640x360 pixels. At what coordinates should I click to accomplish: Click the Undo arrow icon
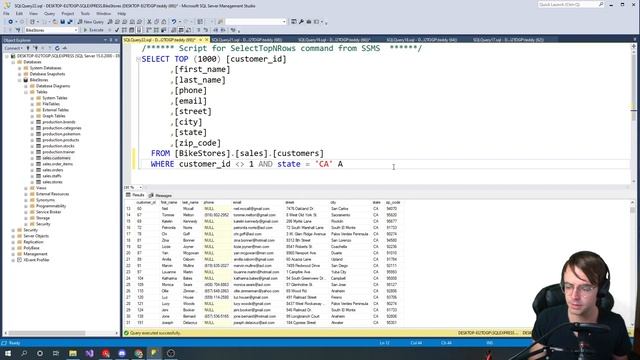coord(174,22)
